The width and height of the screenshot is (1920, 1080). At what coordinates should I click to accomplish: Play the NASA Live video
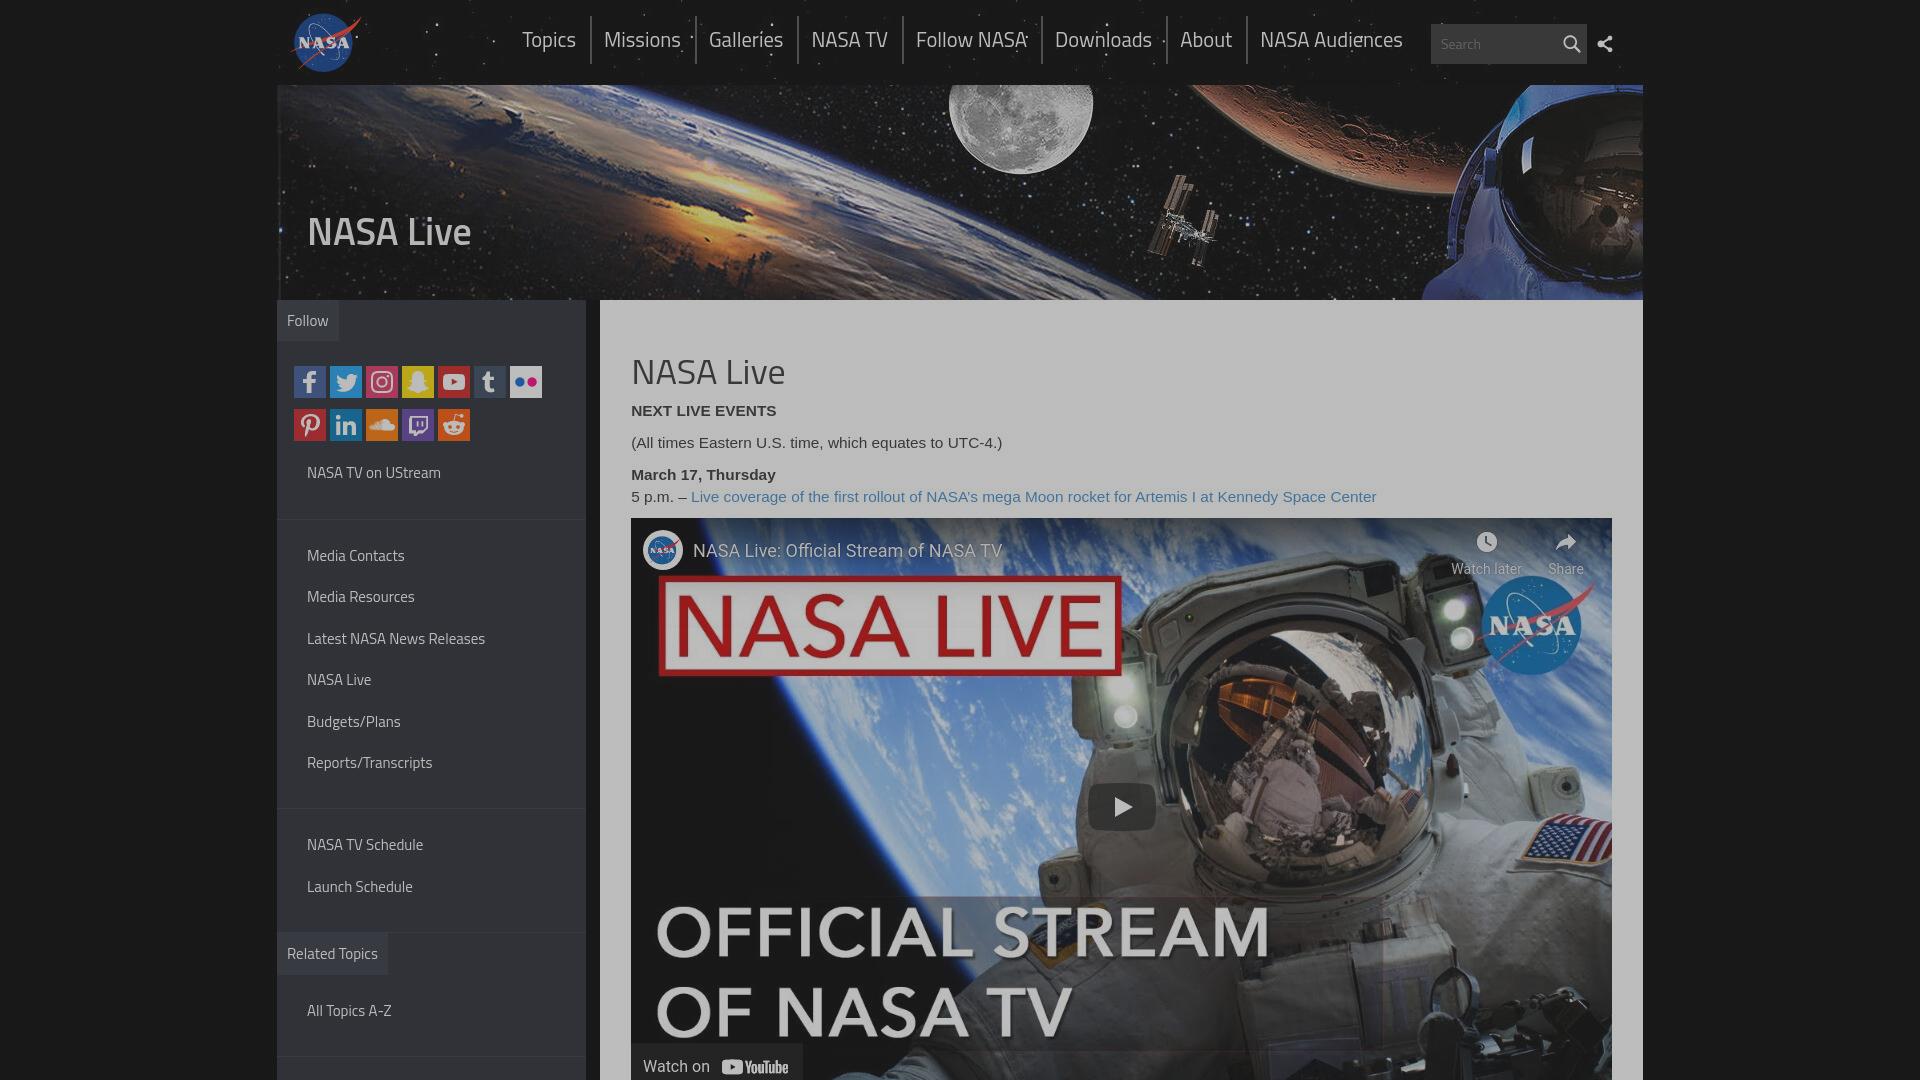(1122, 806)
